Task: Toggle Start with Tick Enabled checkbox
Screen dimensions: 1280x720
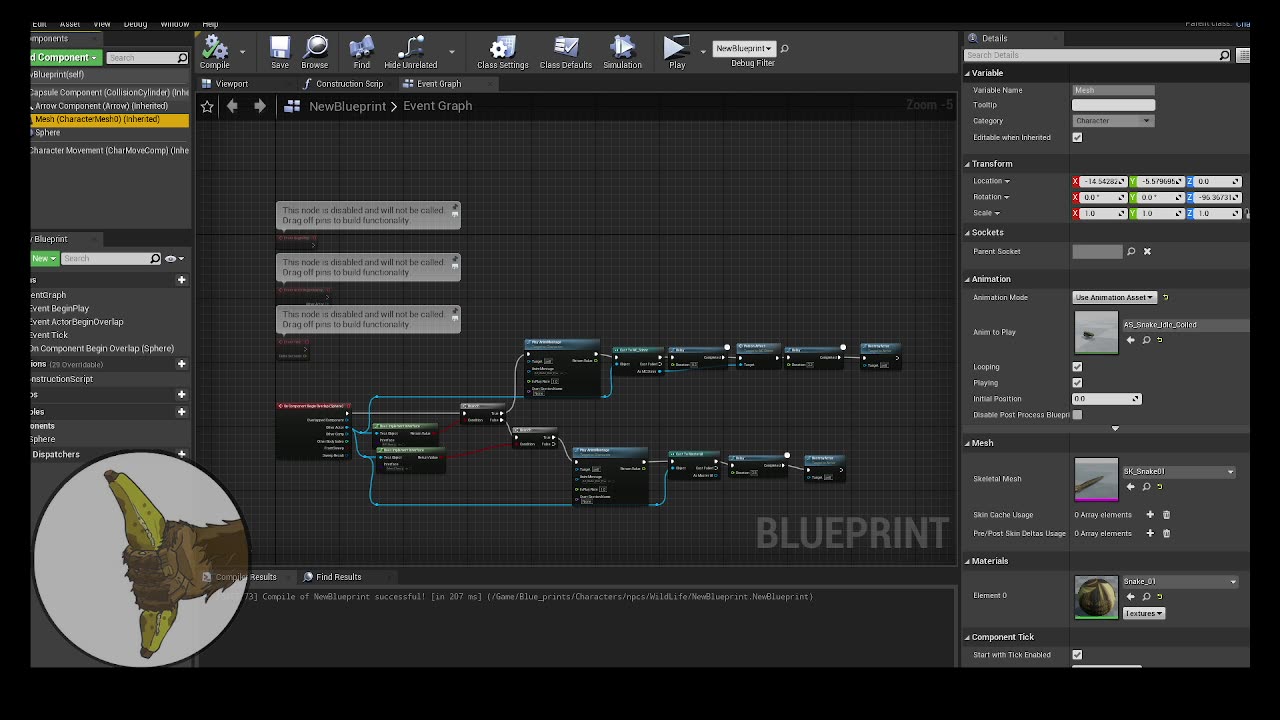Action: coord(1077,655)
